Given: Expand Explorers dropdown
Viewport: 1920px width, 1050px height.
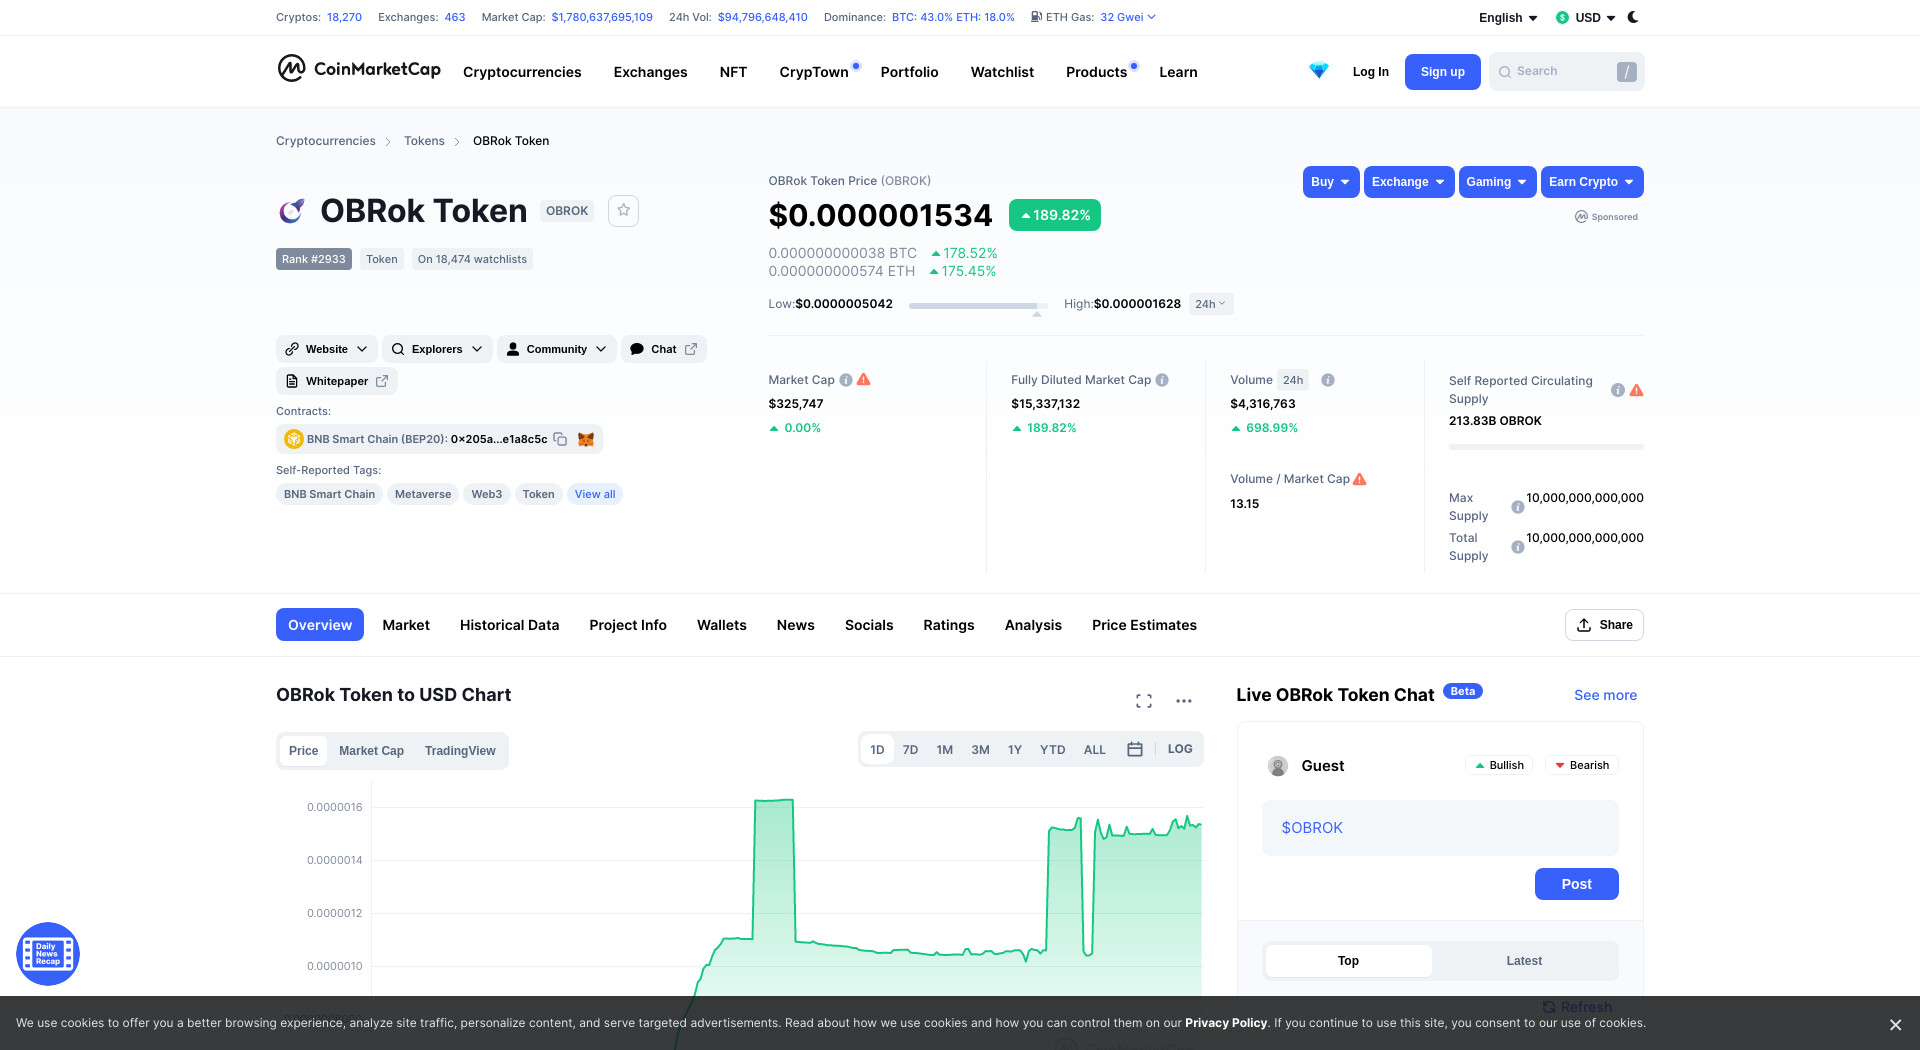Looking at the screenshot, I should coord(437,349).
